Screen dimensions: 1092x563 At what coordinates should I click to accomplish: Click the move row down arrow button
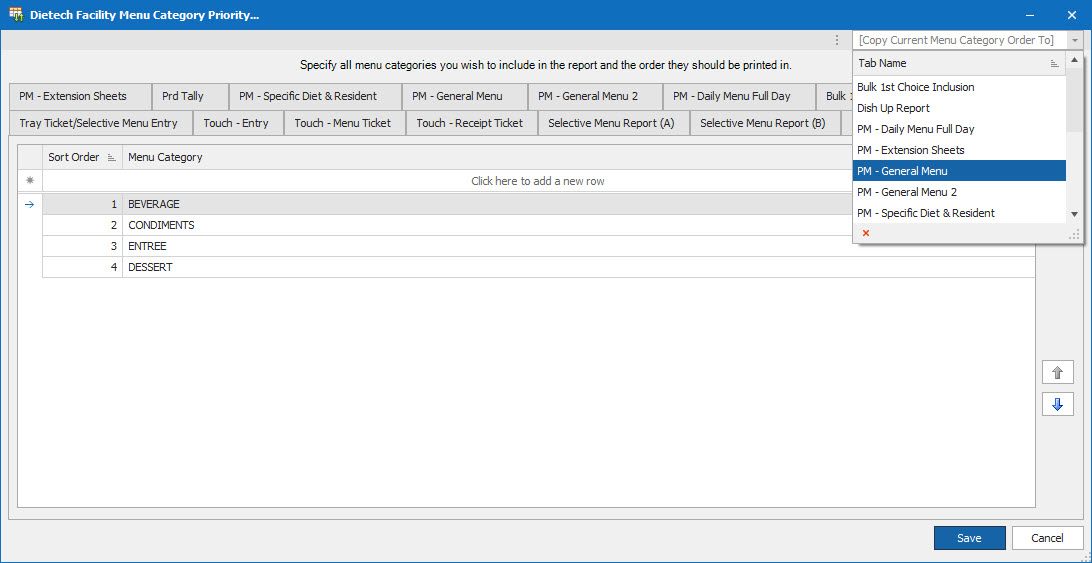1057,404
